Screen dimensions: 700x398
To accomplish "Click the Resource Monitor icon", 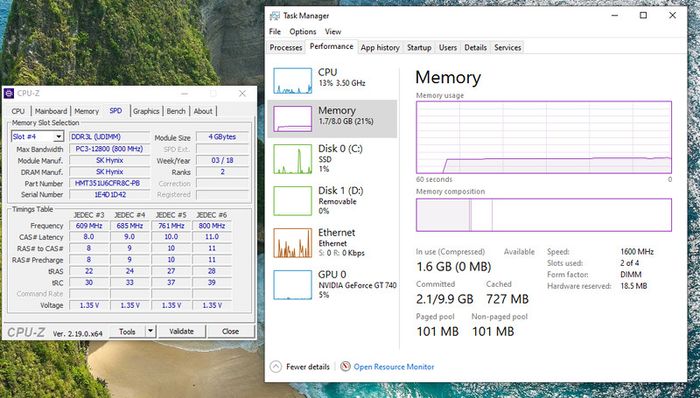I will click(345, 367).
